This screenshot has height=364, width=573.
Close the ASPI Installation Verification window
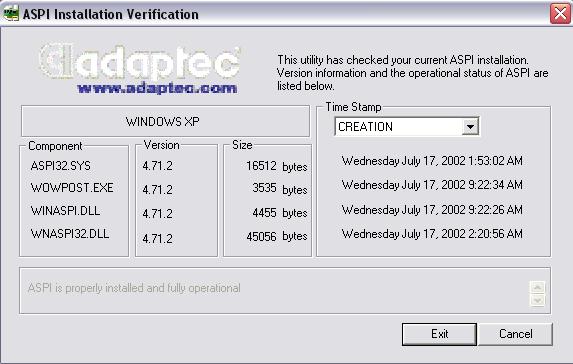pyautogui.click(x=560, y=14)
